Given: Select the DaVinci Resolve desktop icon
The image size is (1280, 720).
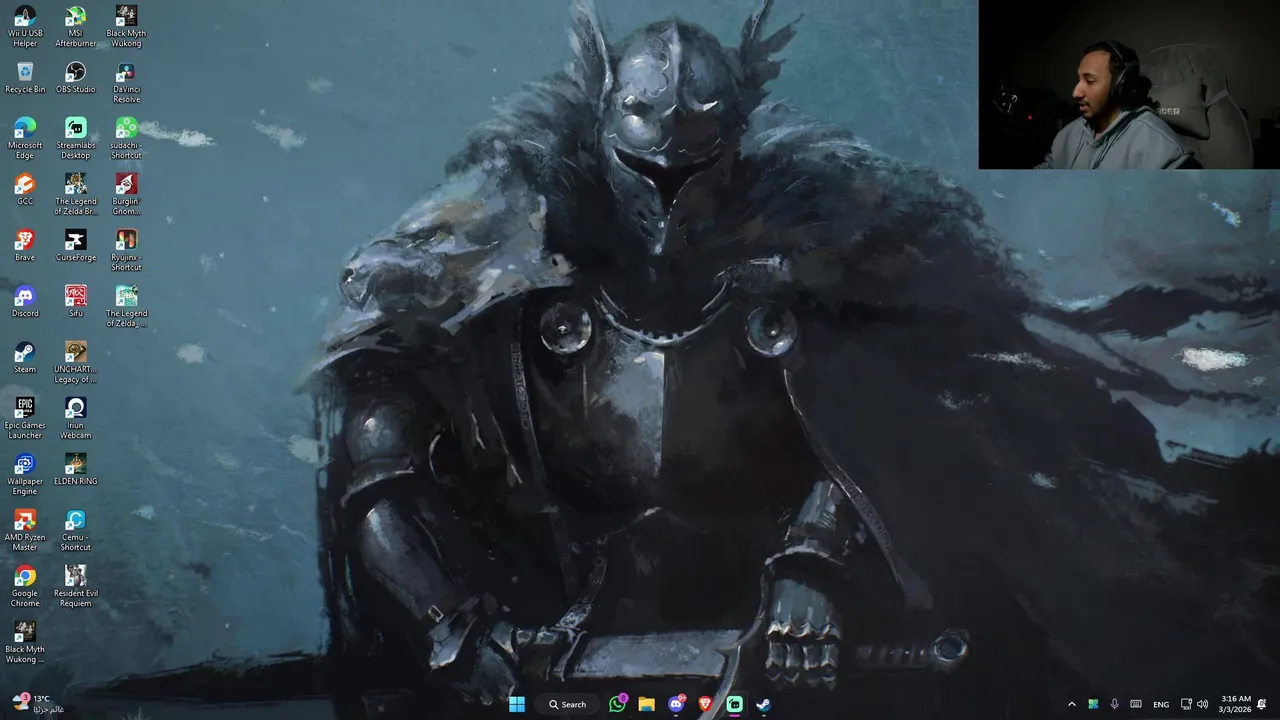Looking at the screenshot, I should 126,82.
